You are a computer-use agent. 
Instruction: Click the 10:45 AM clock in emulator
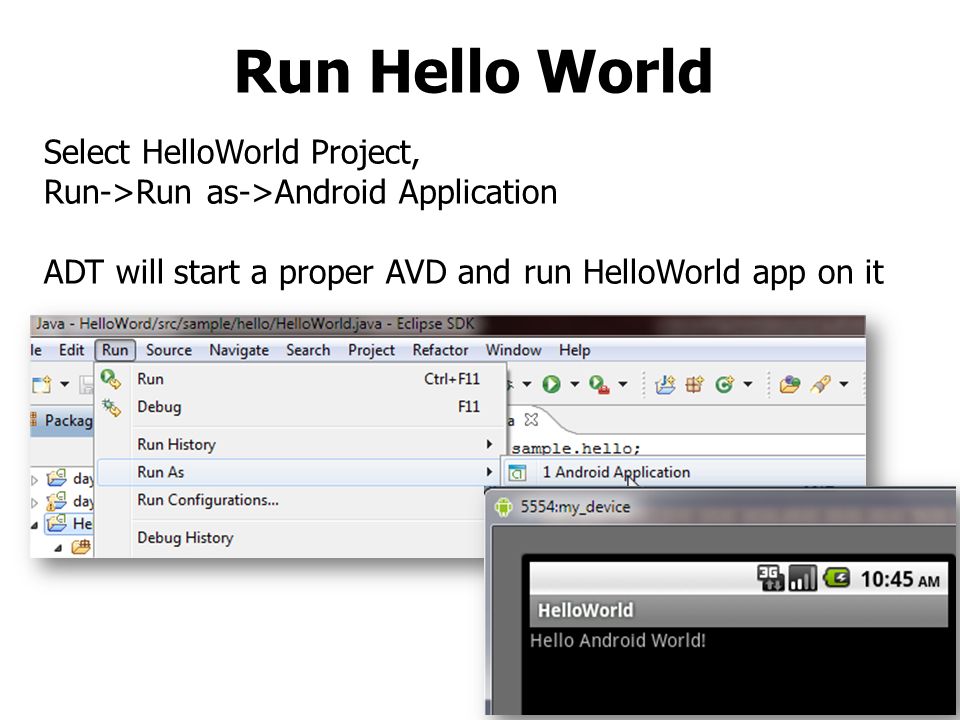pyautogui.click(x=900, y=579)
